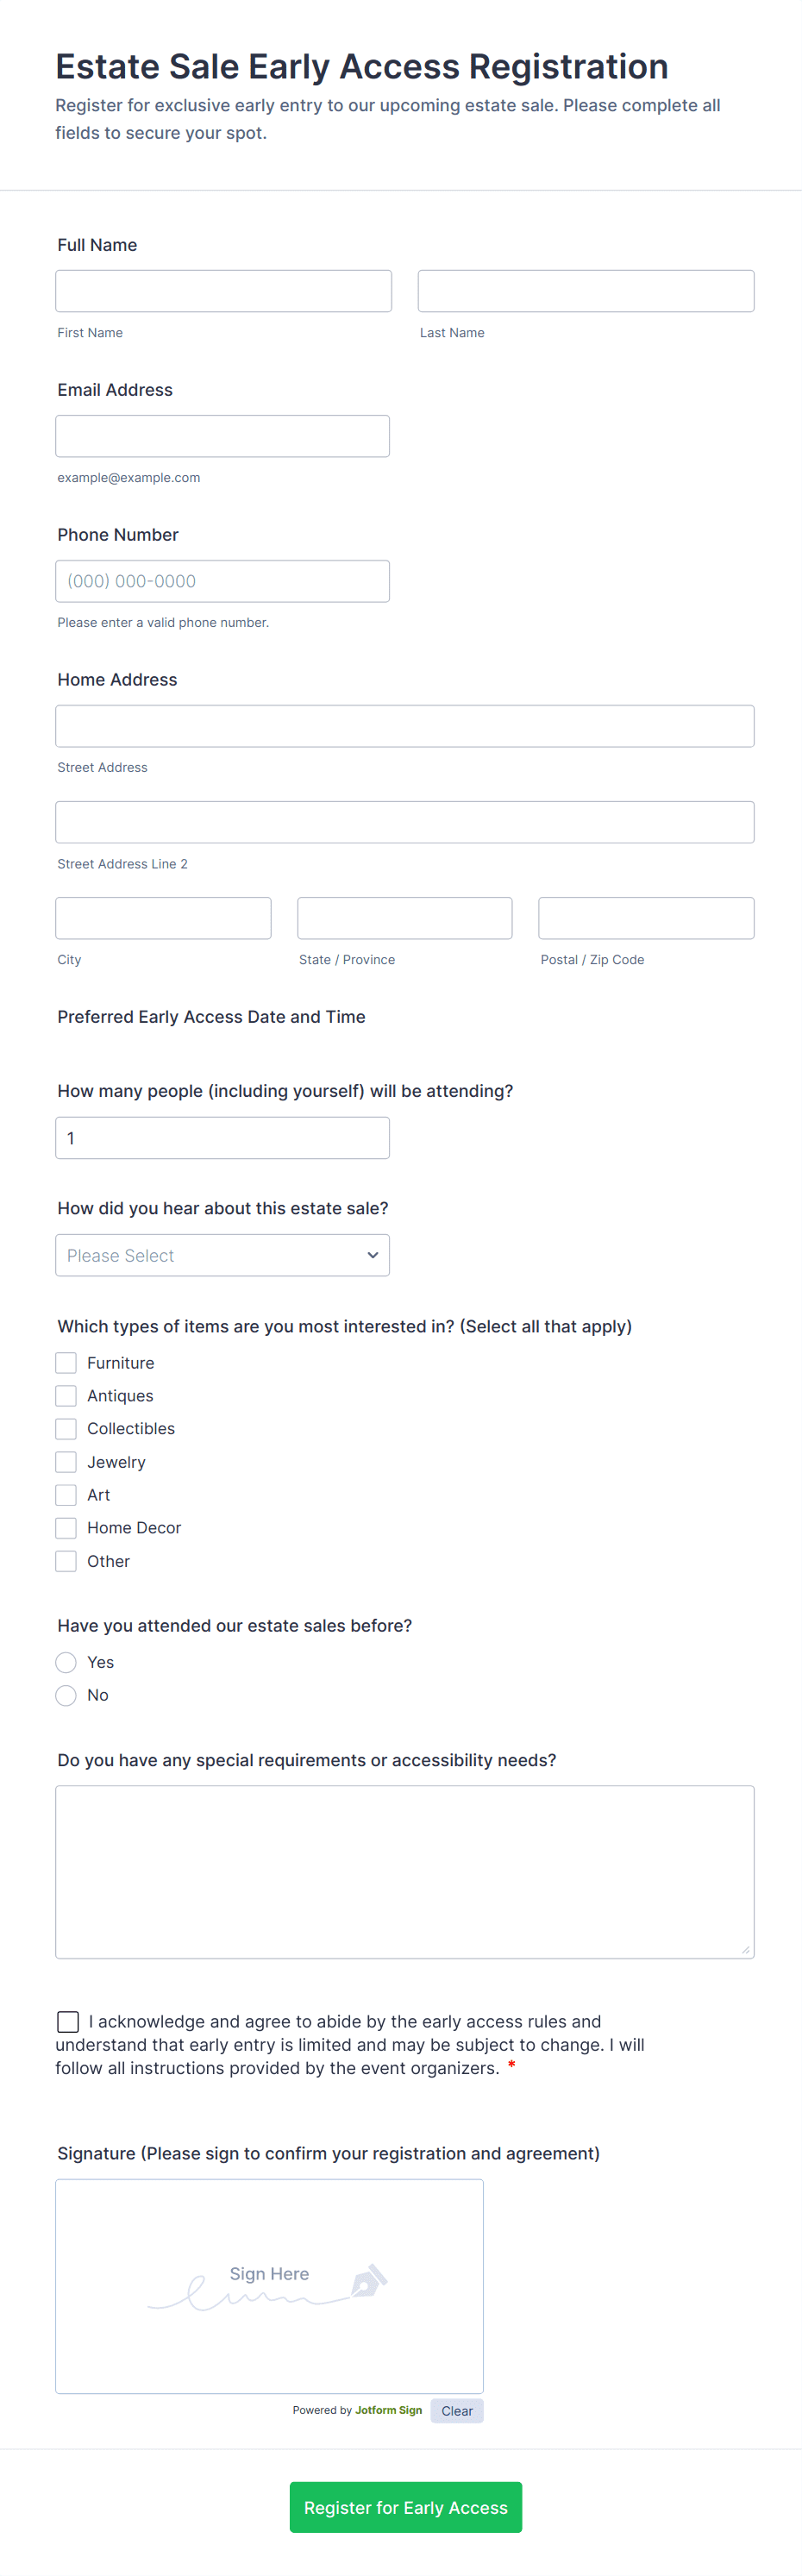The height and width of the screenshot is (2576, 802).
Task: Enable the Home Decor checkbox
Action: click(66, 1528)
